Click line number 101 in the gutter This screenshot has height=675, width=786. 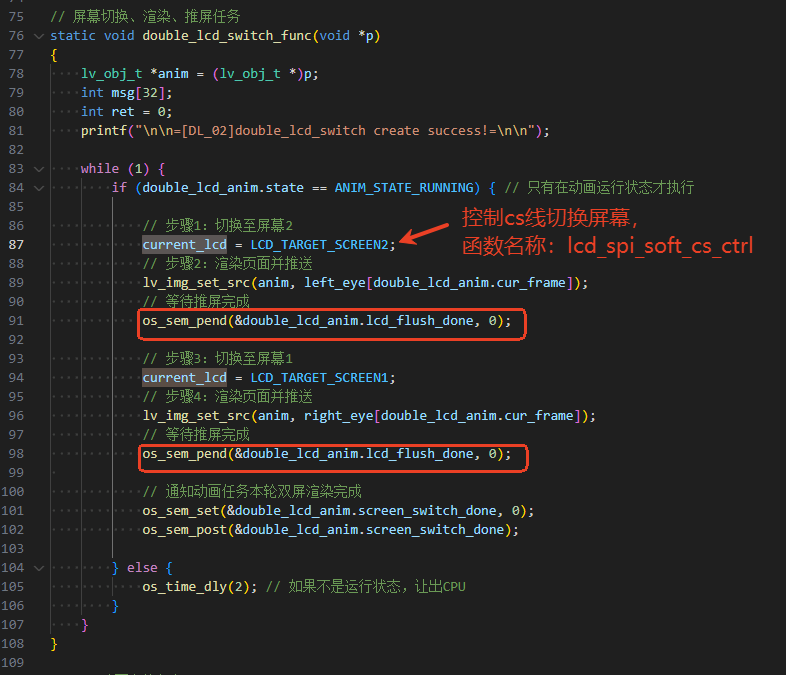coord(13,511)
